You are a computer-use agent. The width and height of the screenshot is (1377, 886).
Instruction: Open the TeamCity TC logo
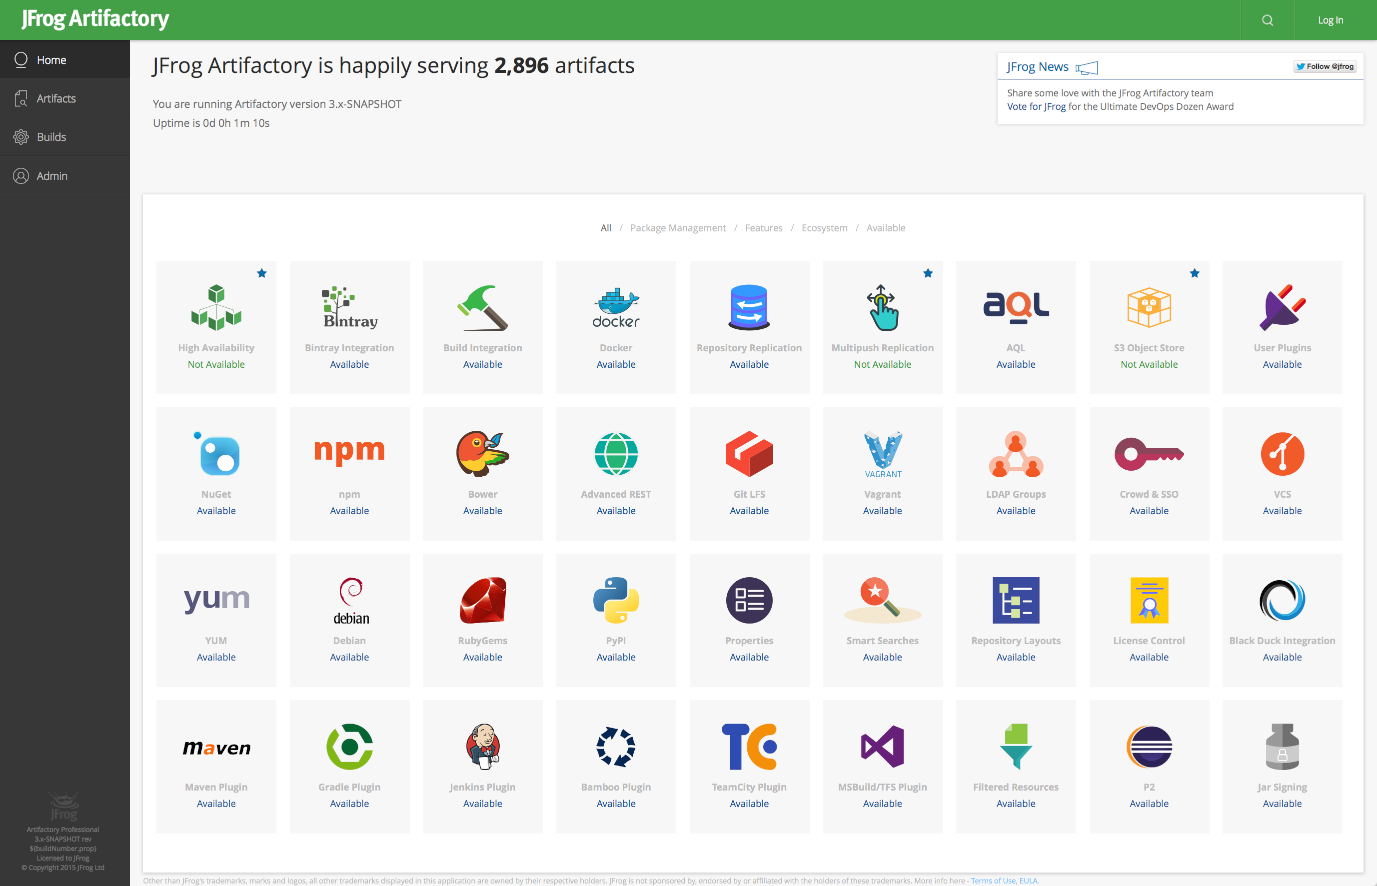pos(749,746)
